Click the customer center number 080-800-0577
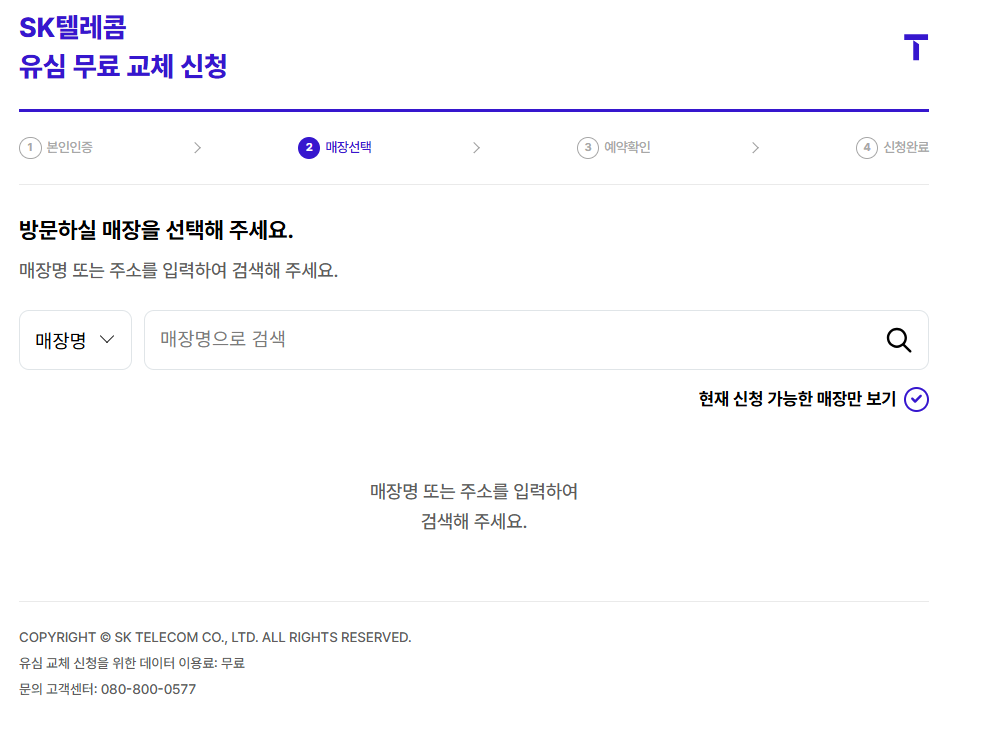 [x=148, y=689]
